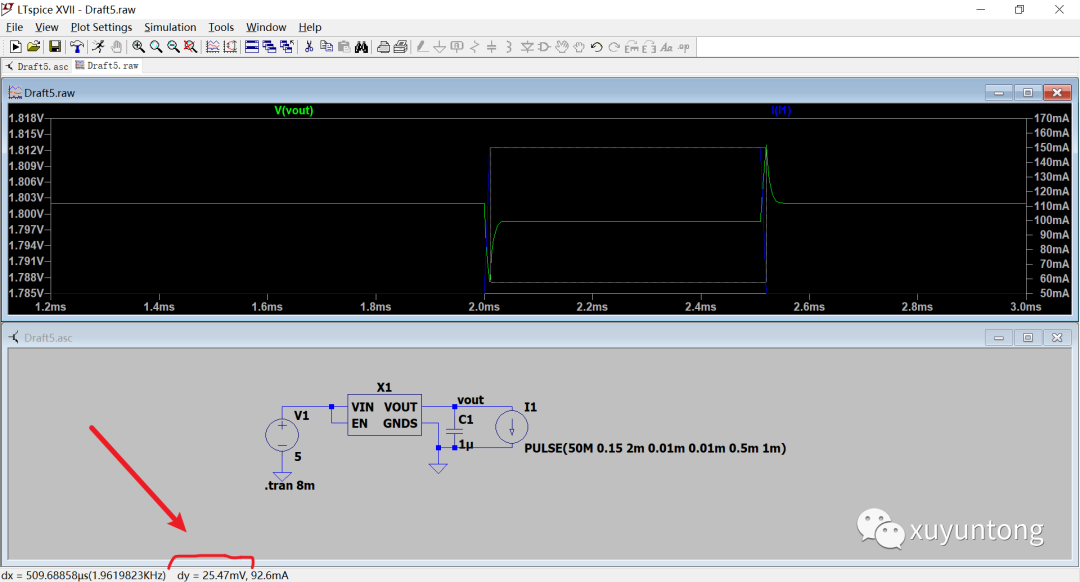1080x582 pixels.
Task: Open Find with the binoculars icon
Action: (361, 47)
